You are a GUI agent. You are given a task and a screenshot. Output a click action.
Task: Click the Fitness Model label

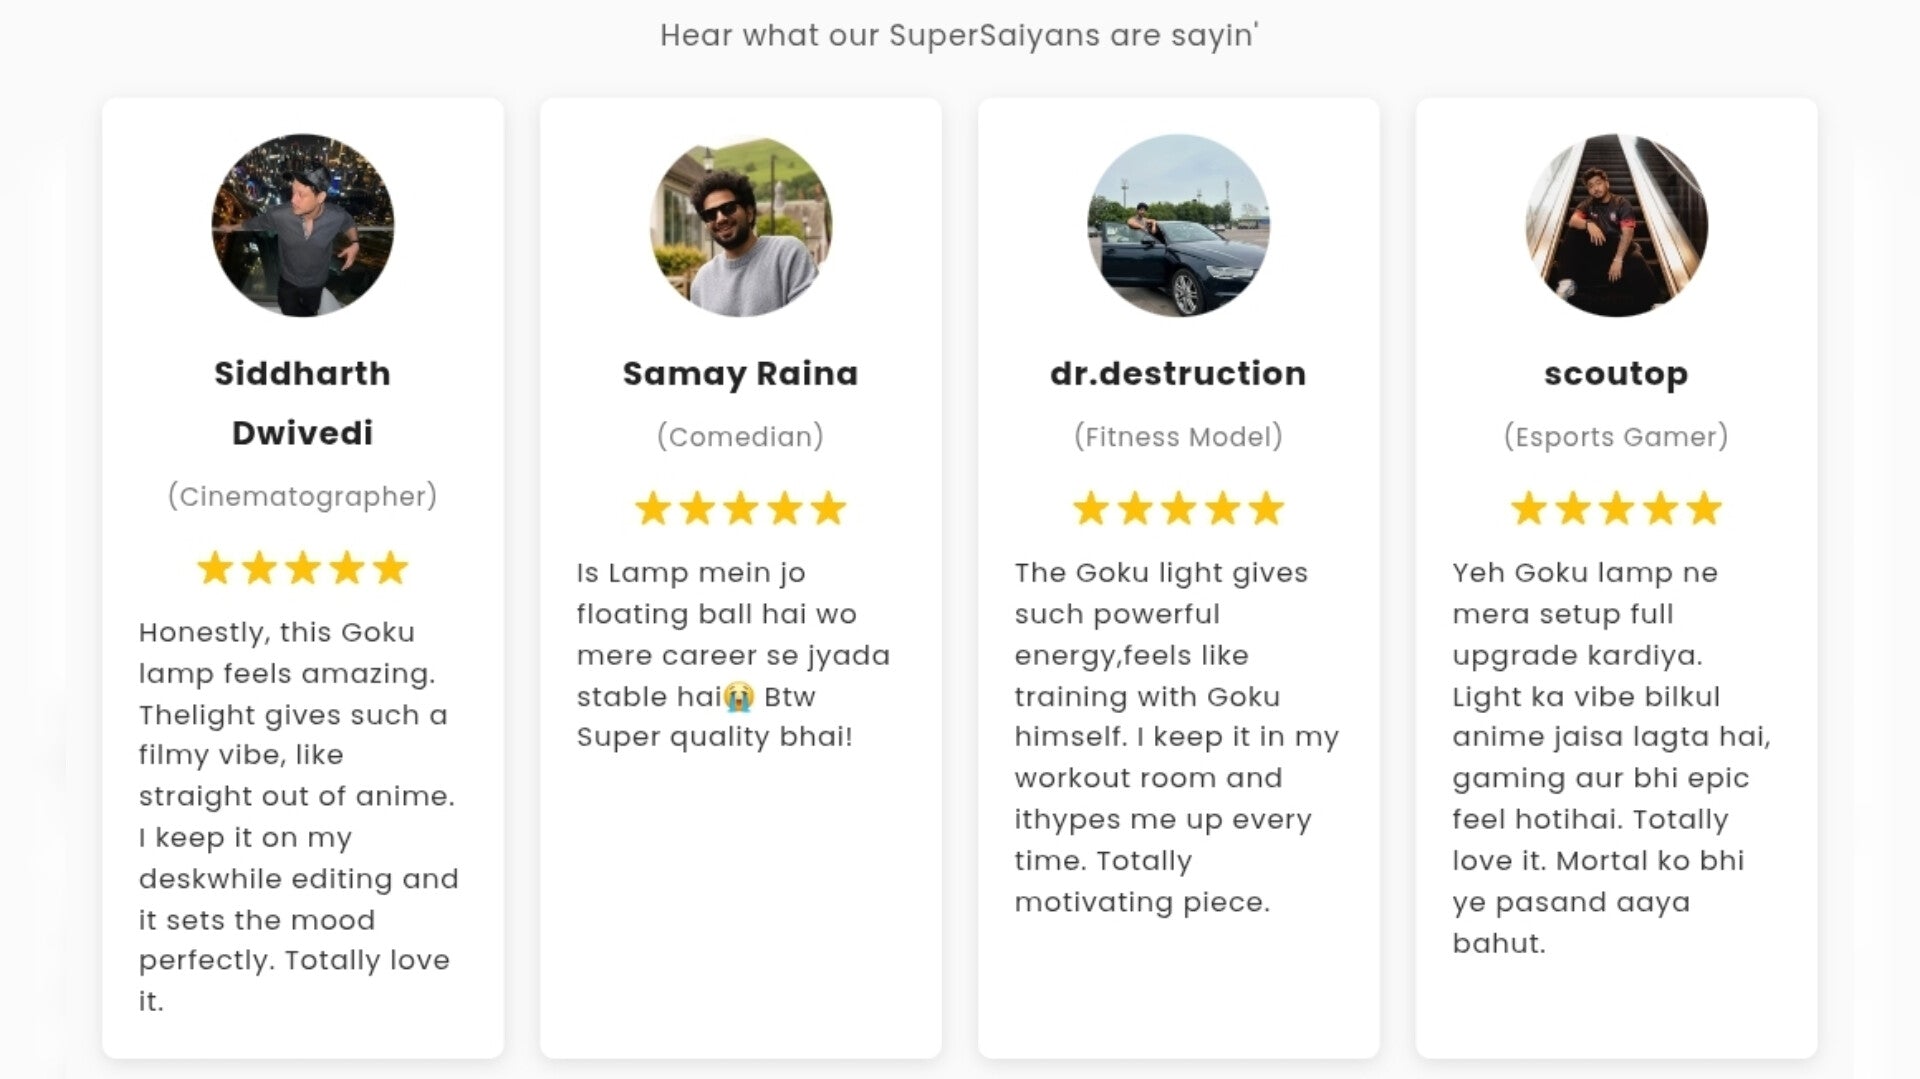[x=1178, y=437]
